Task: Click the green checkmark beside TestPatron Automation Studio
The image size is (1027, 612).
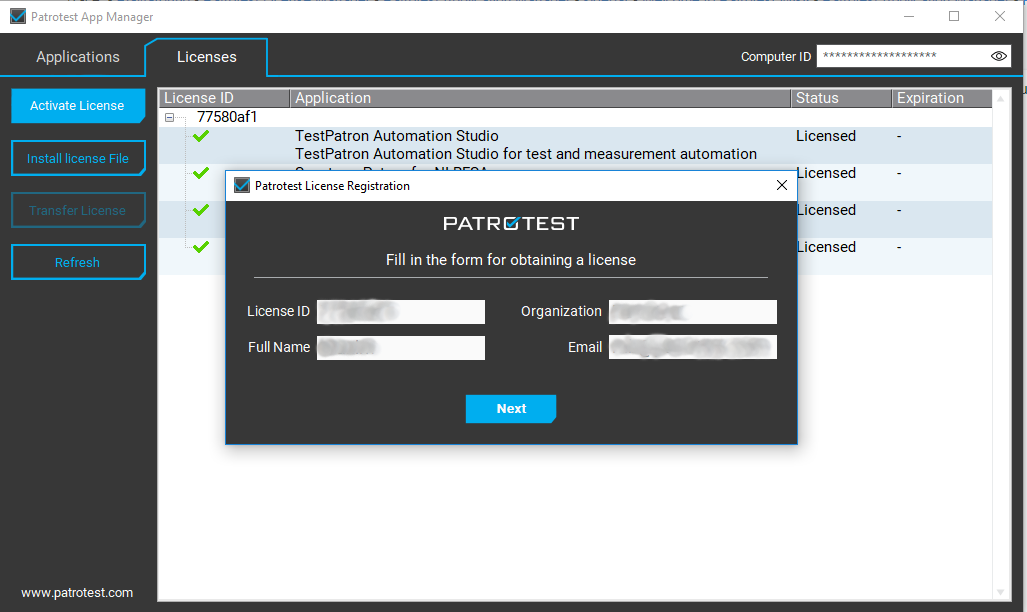Action: (x=201, y=136)
